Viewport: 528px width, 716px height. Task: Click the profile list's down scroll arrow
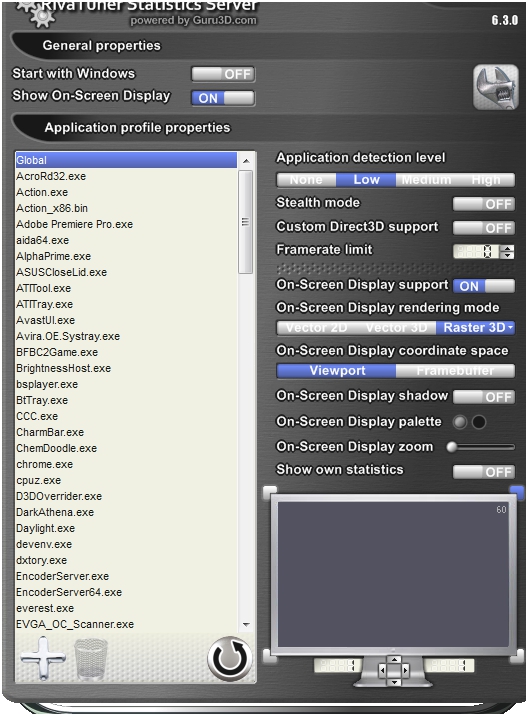[x=246, y=624]
